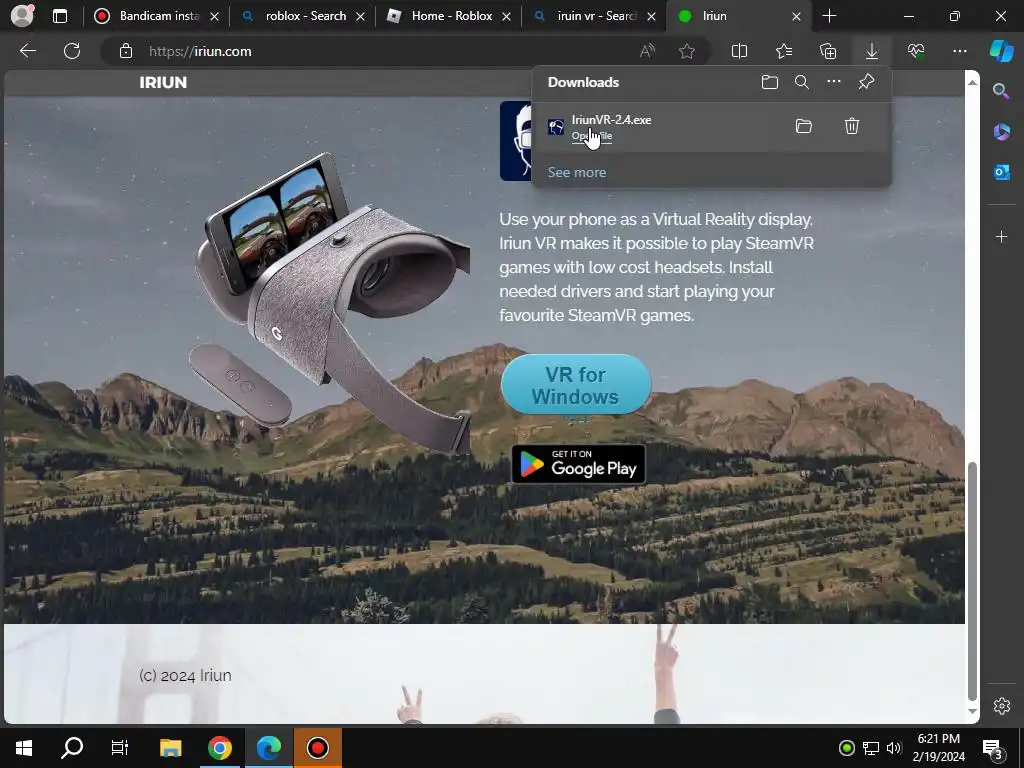Image resolution: width=1024 pixels, height=768 pixels.
Task: Toggle split screen view
Action: [739, 51]
